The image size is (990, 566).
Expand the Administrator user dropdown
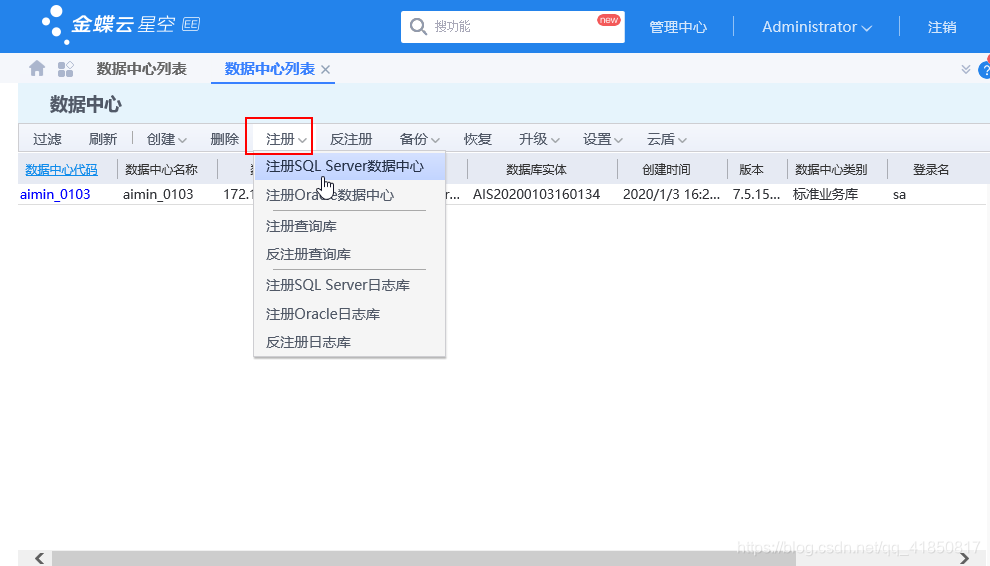coord(816,27)
